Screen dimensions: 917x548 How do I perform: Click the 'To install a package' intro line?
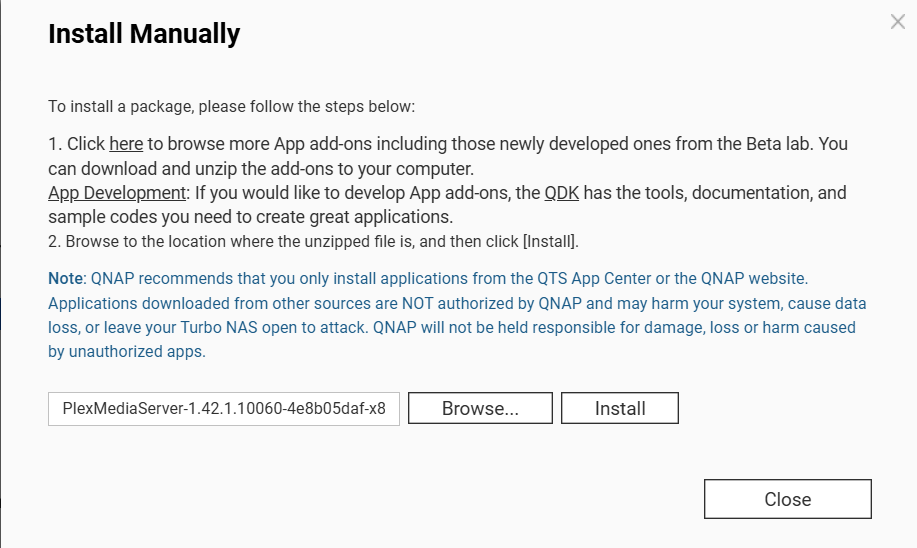(x=231, y=106)
